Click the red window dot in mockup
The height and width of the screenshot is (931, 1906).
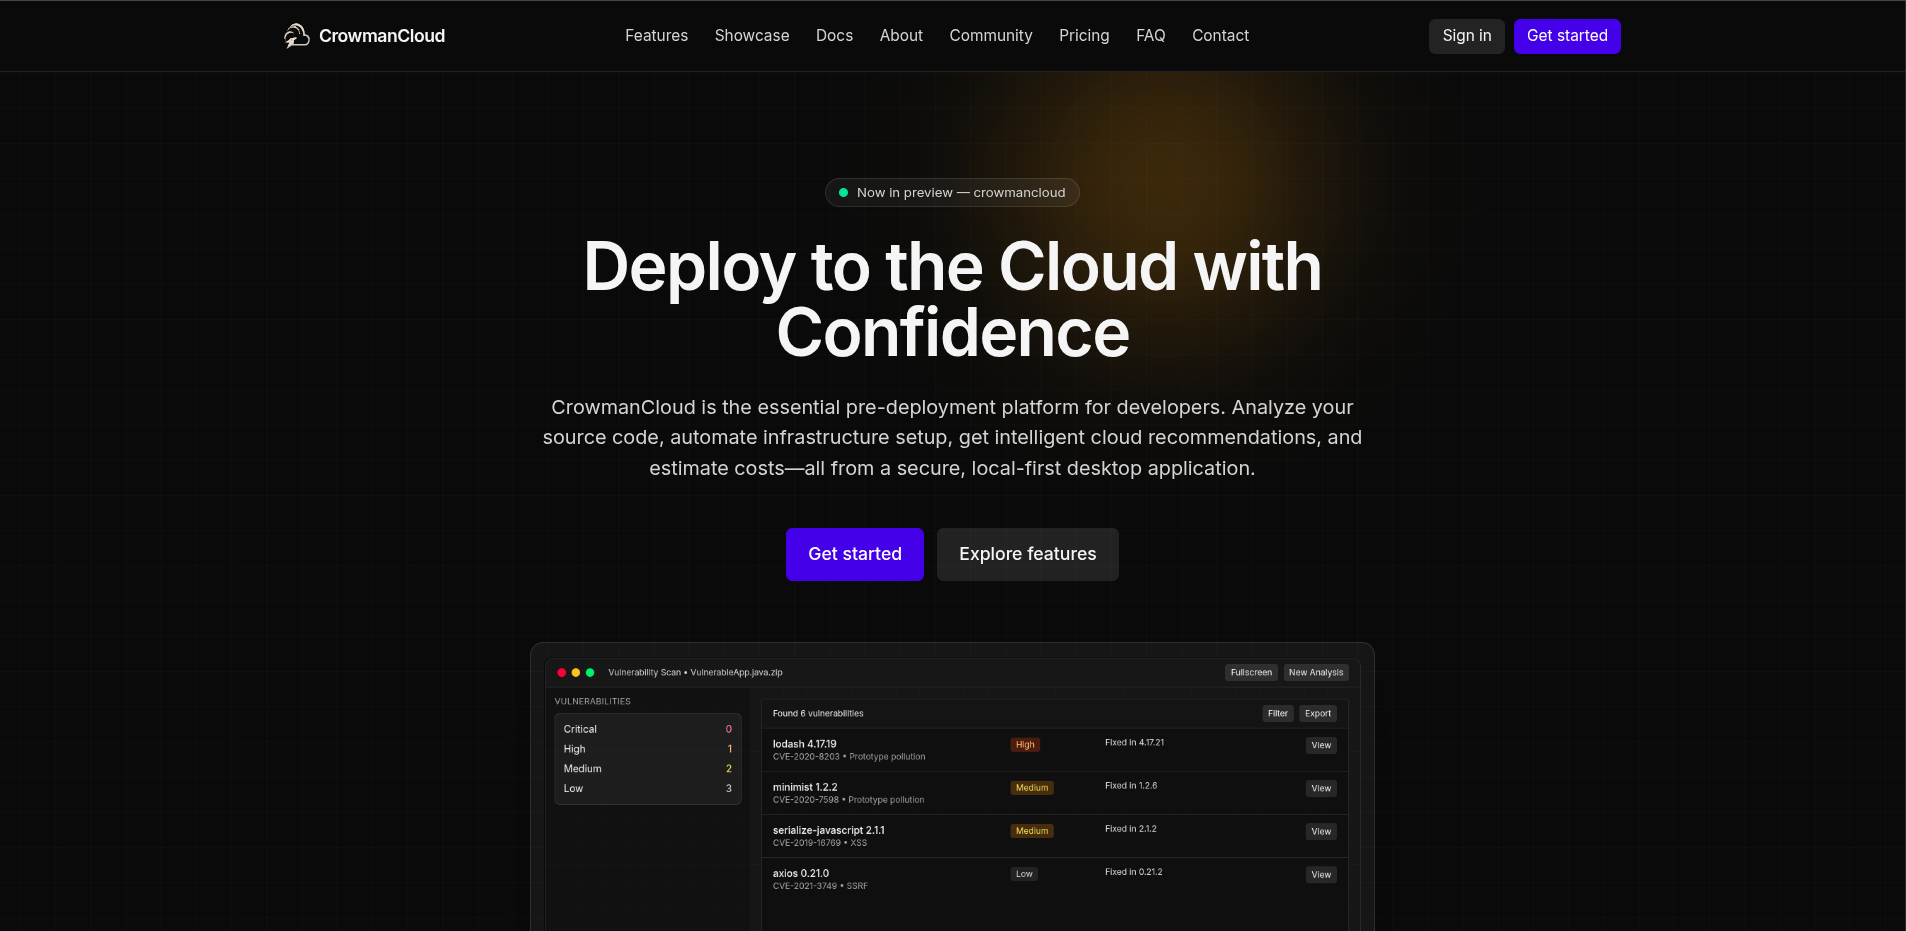coord(561,673)
